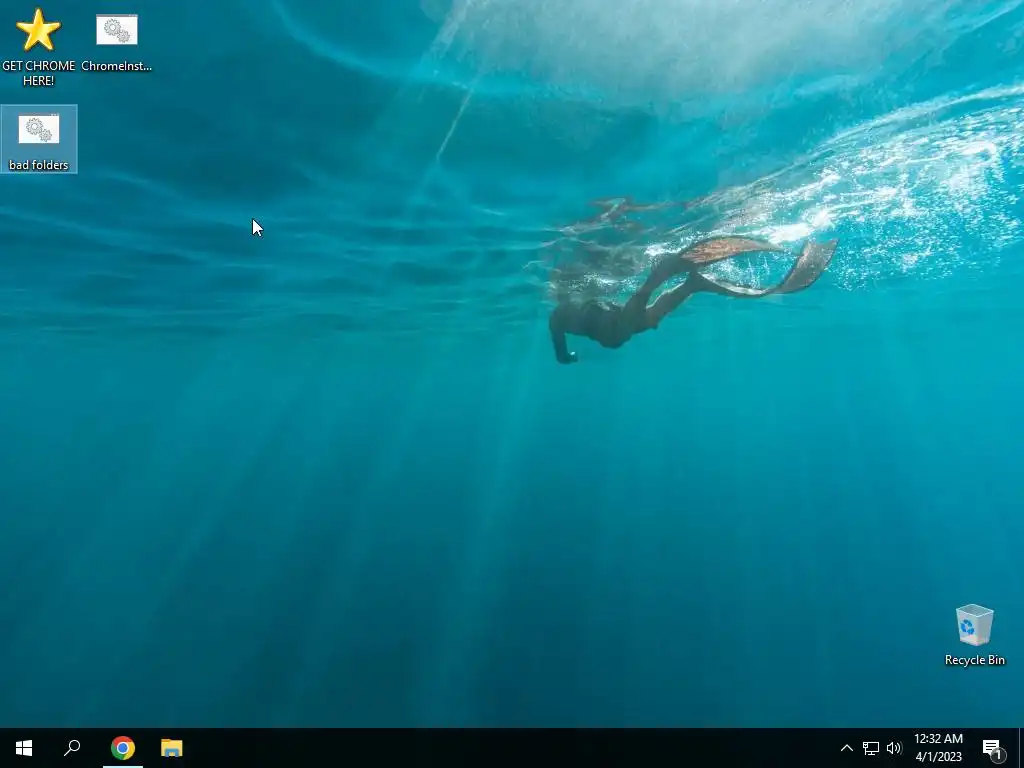Show hidden system tray icons
The height and width of the screenshot is (768, 1024).
click(x=846, y=748)
